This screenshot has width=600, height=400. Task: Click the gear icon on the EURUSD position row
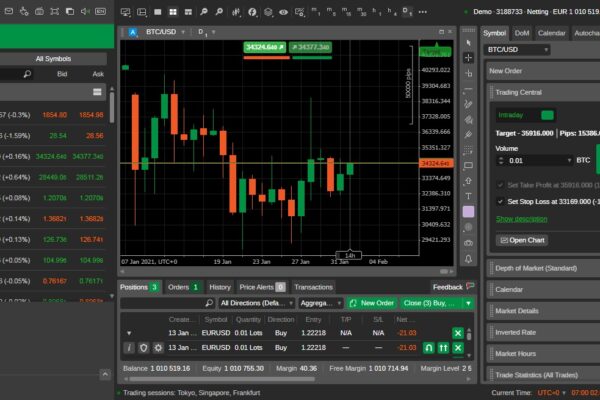[158, 348]
